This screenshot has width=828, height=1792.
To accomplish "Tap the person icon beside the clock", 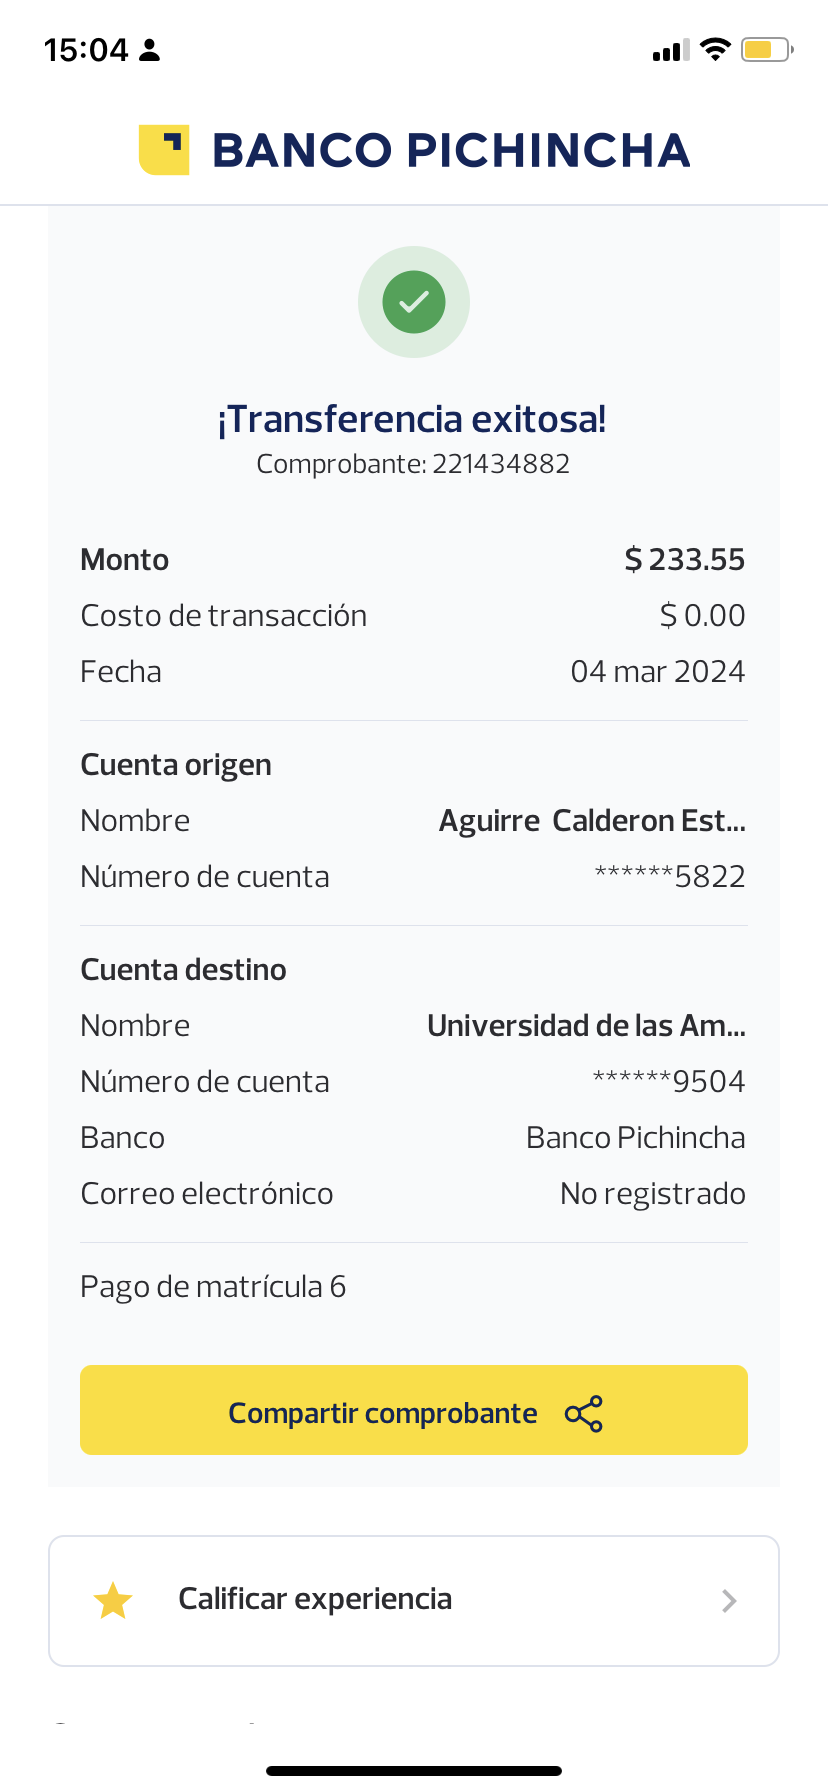I will pyautogui.click(x=150, y=50).
